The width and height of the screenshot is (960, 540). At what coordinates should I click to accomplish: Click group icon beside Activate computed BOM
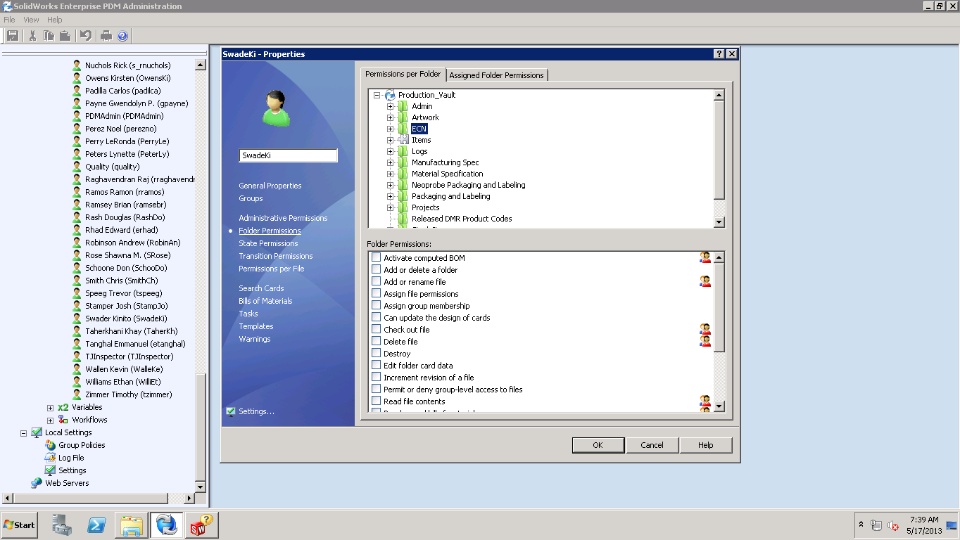705,258
